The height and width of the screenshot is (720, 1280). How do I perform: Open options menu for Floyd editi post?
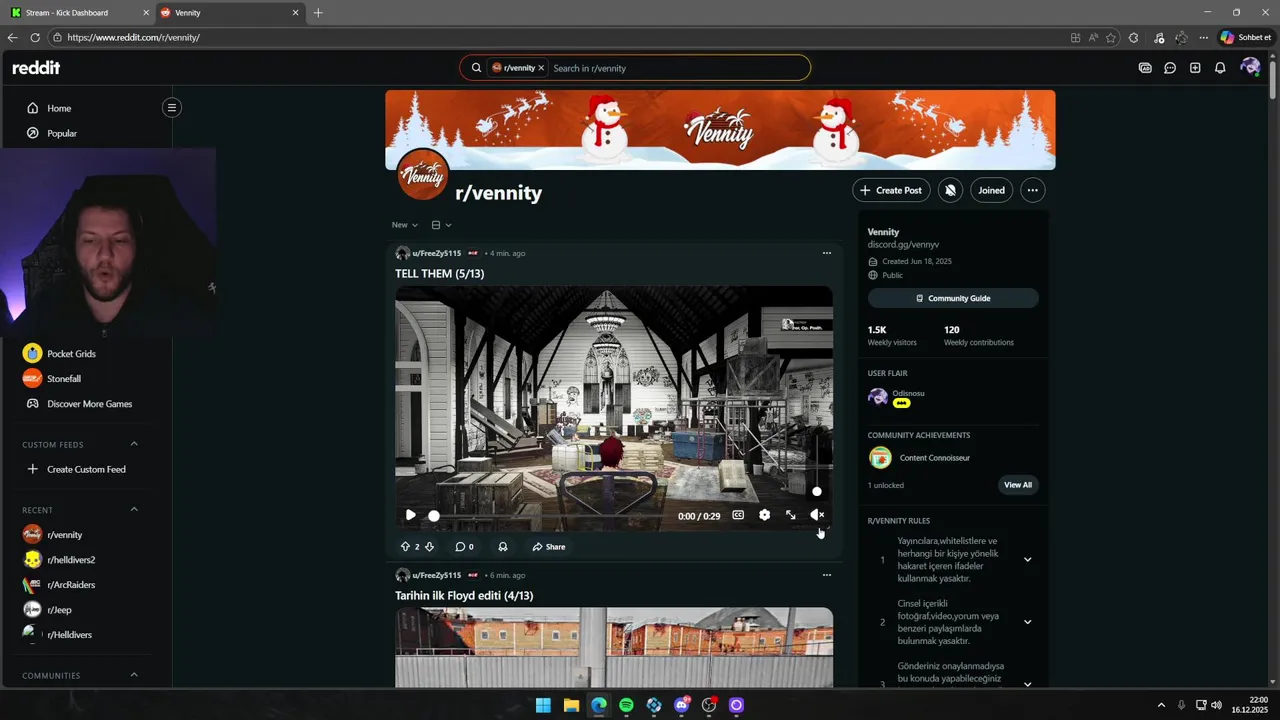(826, 575)
